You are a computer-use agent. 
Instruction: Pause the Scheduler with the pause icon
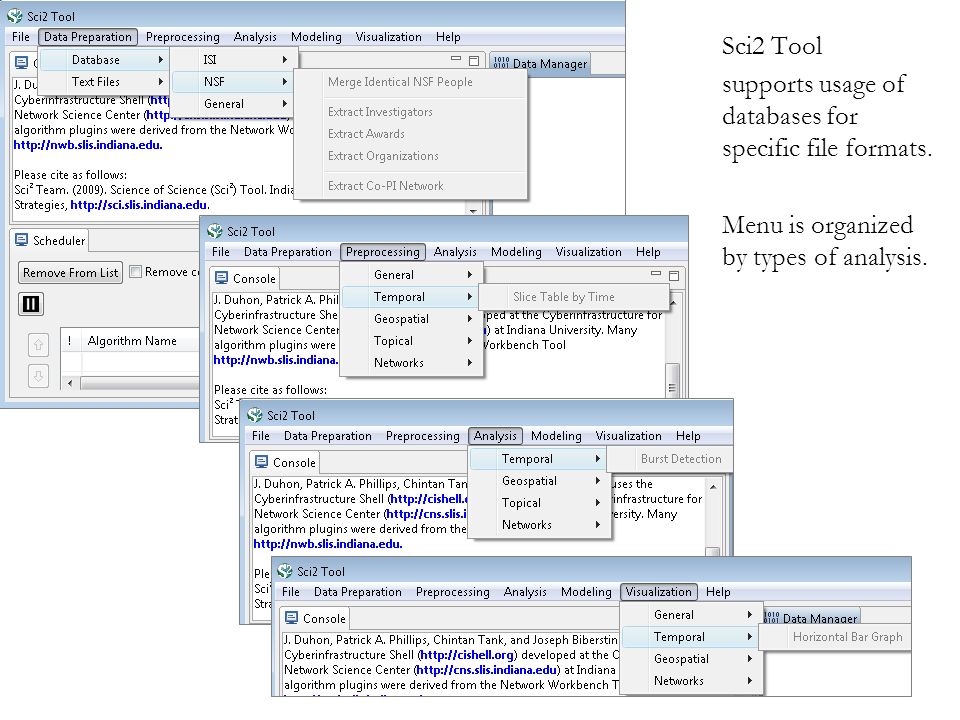coord(31,304)
